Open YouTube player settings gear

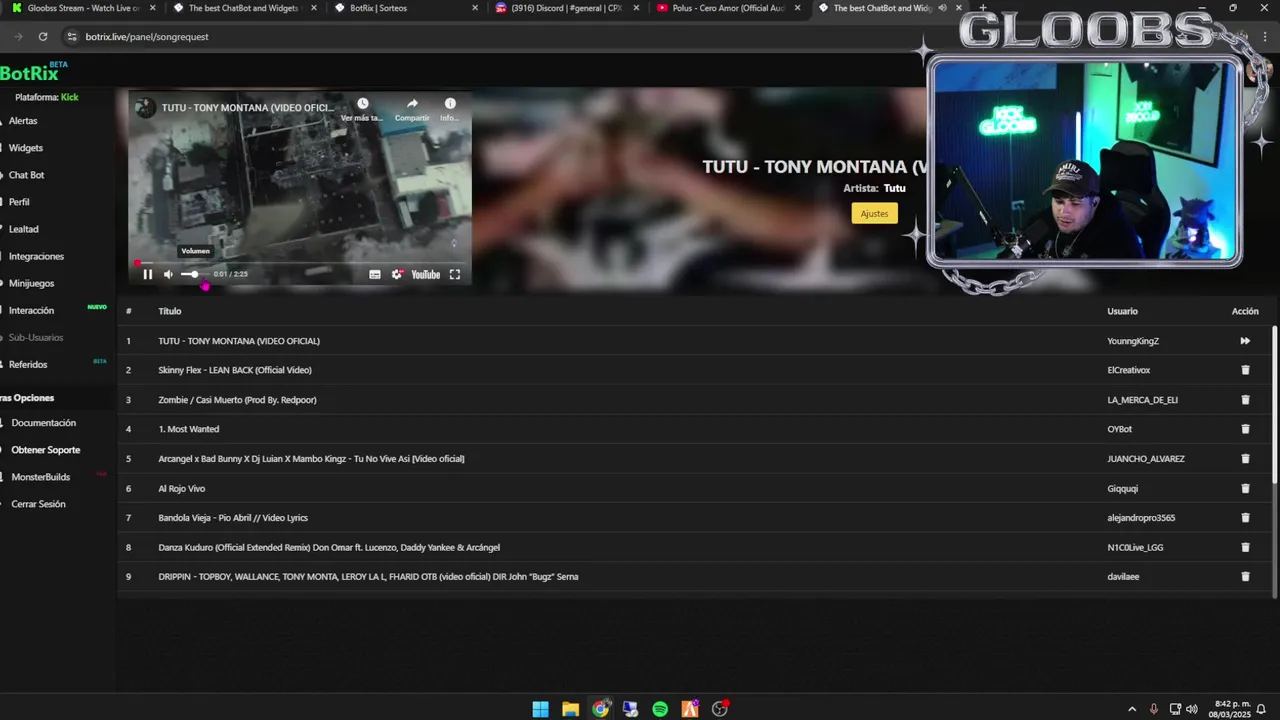point(397,274)
